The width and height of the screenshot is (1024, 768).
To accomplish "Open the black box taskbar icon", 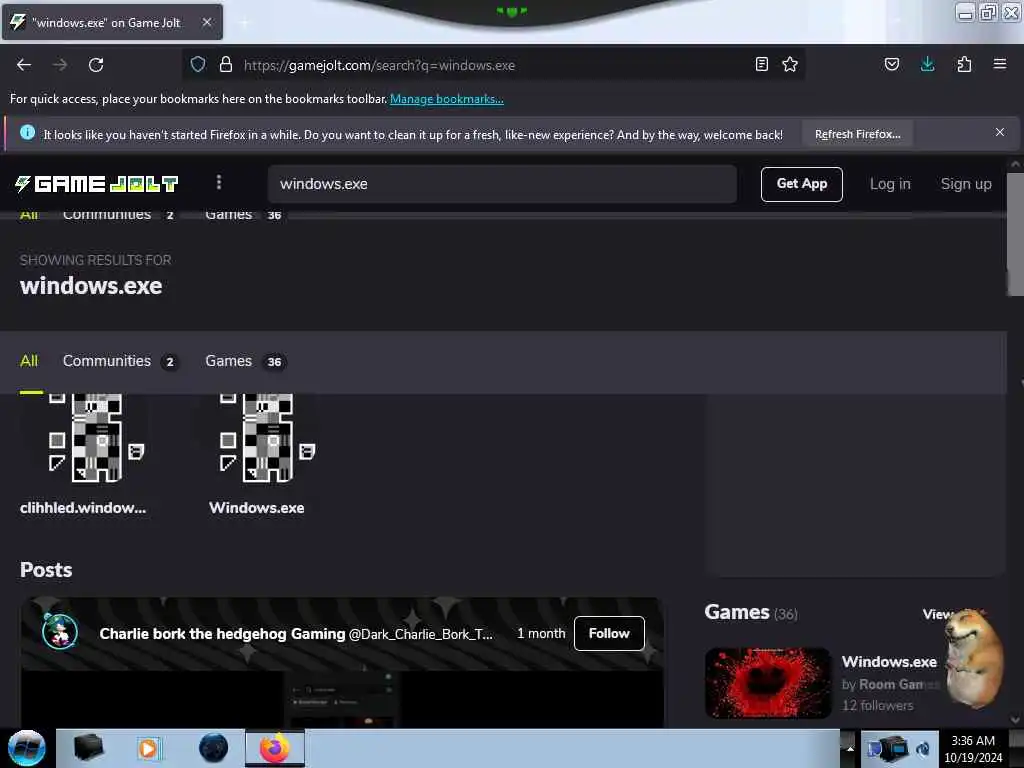I will (88, 748).
